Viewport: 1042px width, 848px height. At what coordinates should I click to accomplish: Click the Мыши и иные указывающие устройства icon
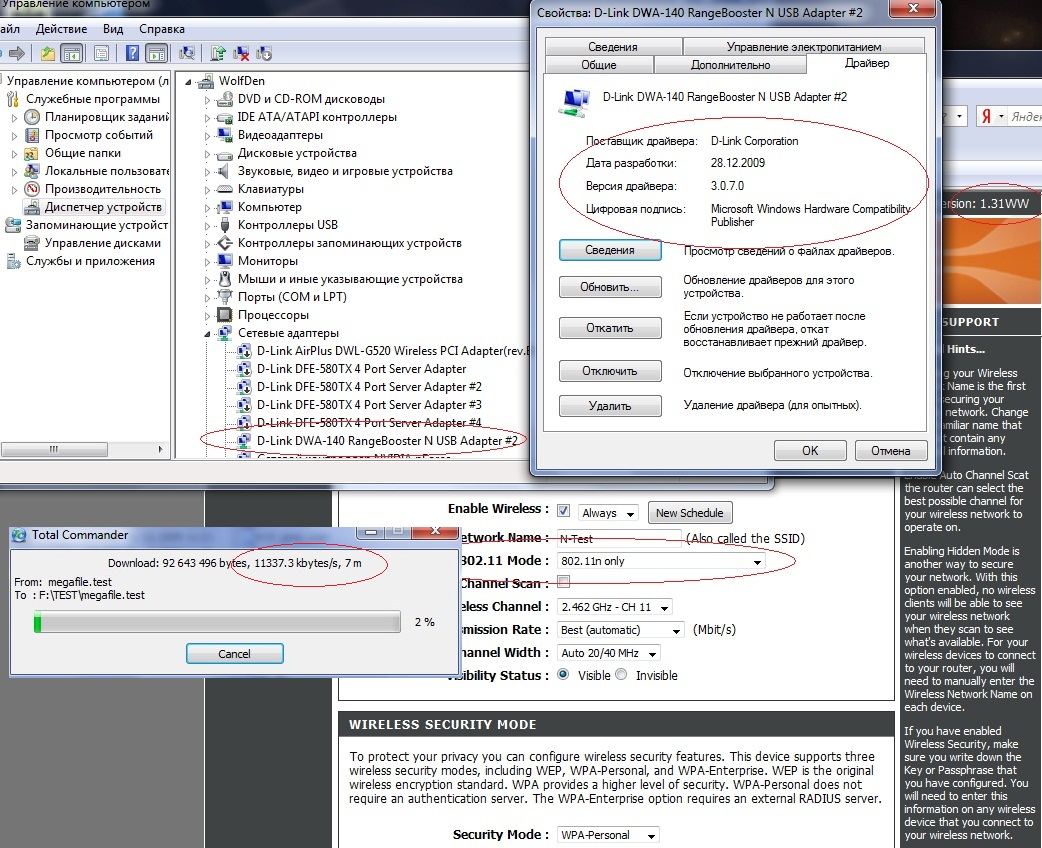[225, 278]
